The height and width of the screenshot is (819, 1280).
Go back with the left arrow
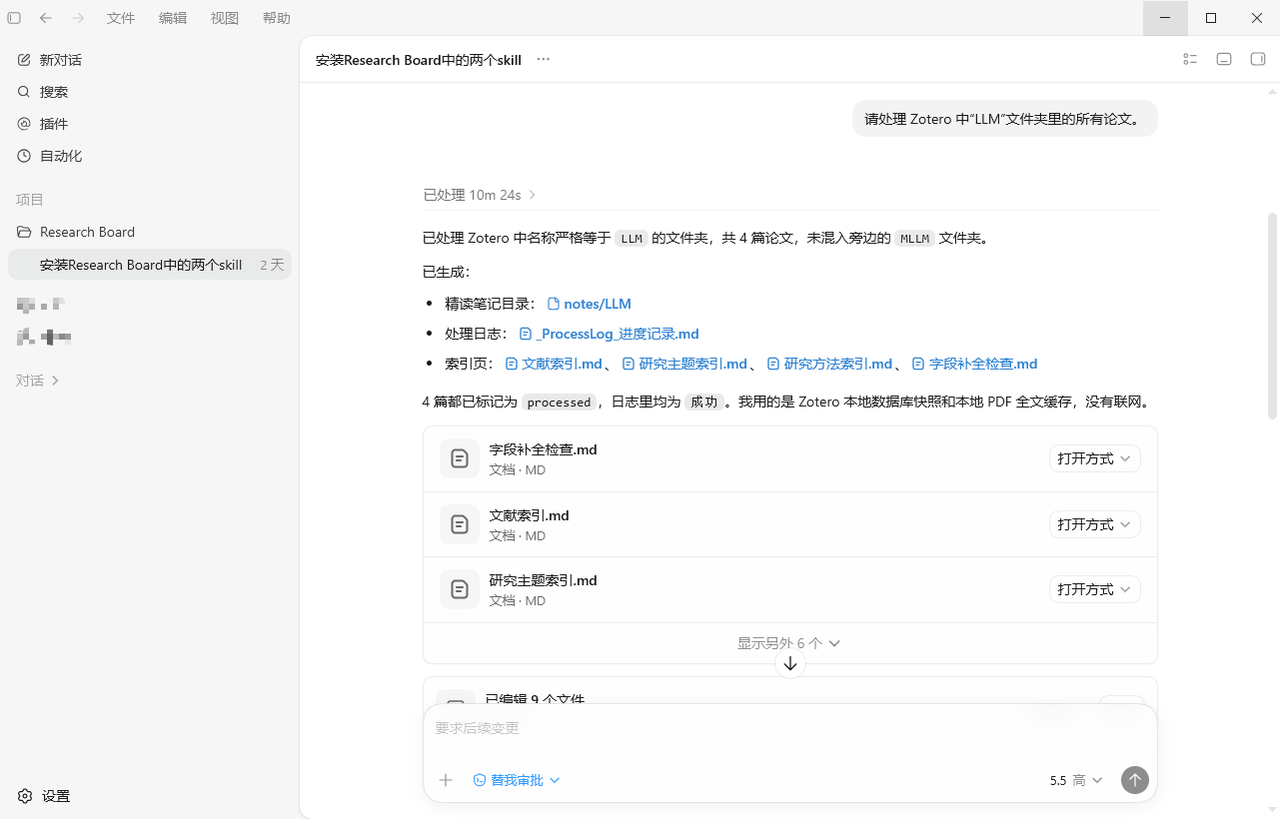pos(46,18)
